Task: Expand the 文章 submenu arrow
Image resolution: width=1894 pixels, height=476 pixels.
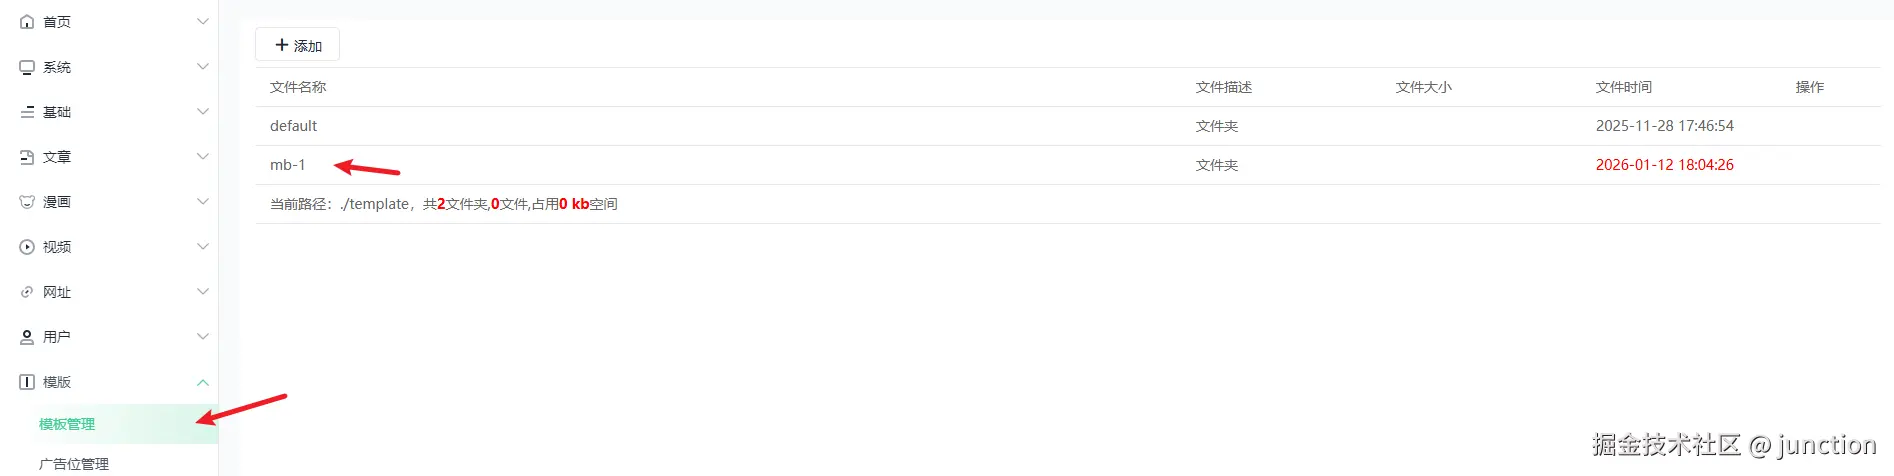Action: [203, 157]
